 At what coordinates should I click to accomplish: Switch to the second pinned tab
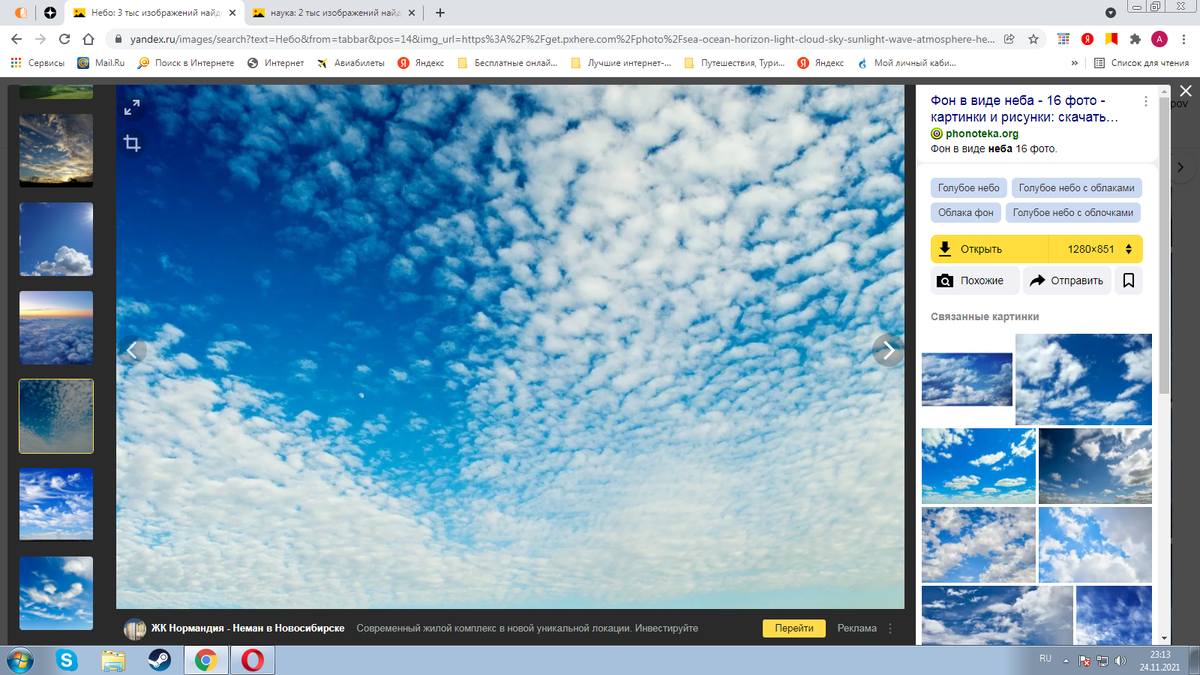pyautogui.click(x=51, y=13)
